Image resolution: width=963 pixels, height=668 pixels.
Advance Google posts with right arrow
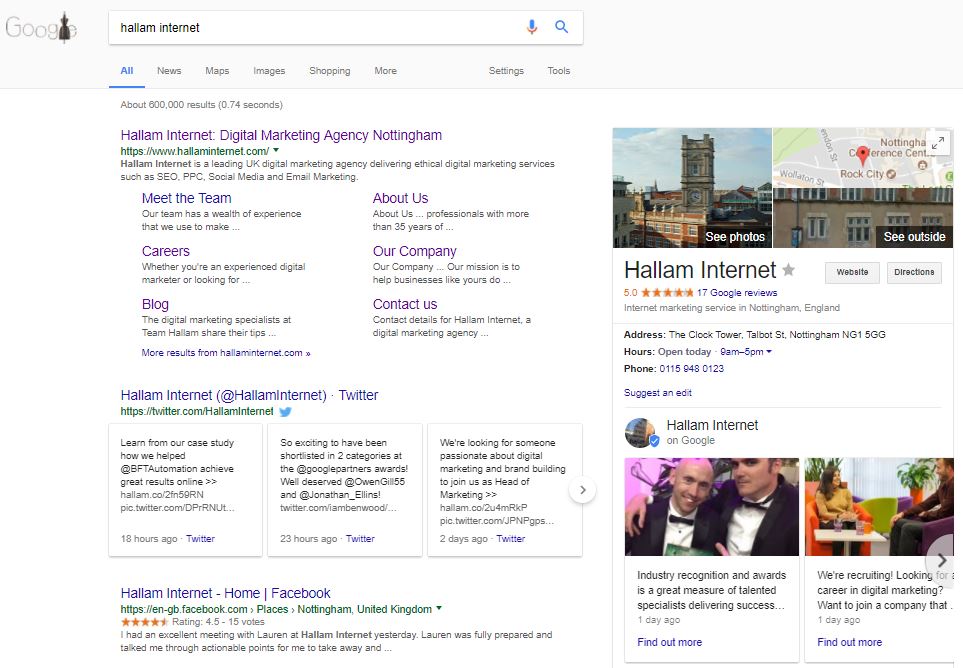(x=941, y=560)
